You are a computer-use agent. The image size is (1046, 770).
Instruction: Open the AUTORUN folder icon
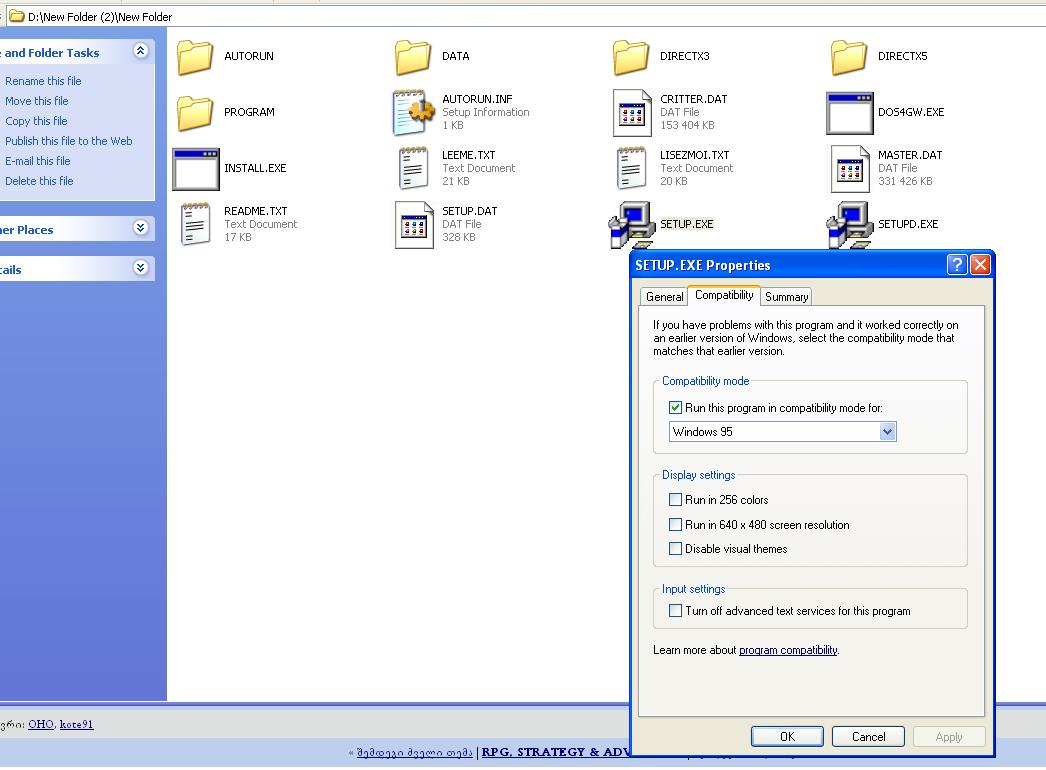195,57
